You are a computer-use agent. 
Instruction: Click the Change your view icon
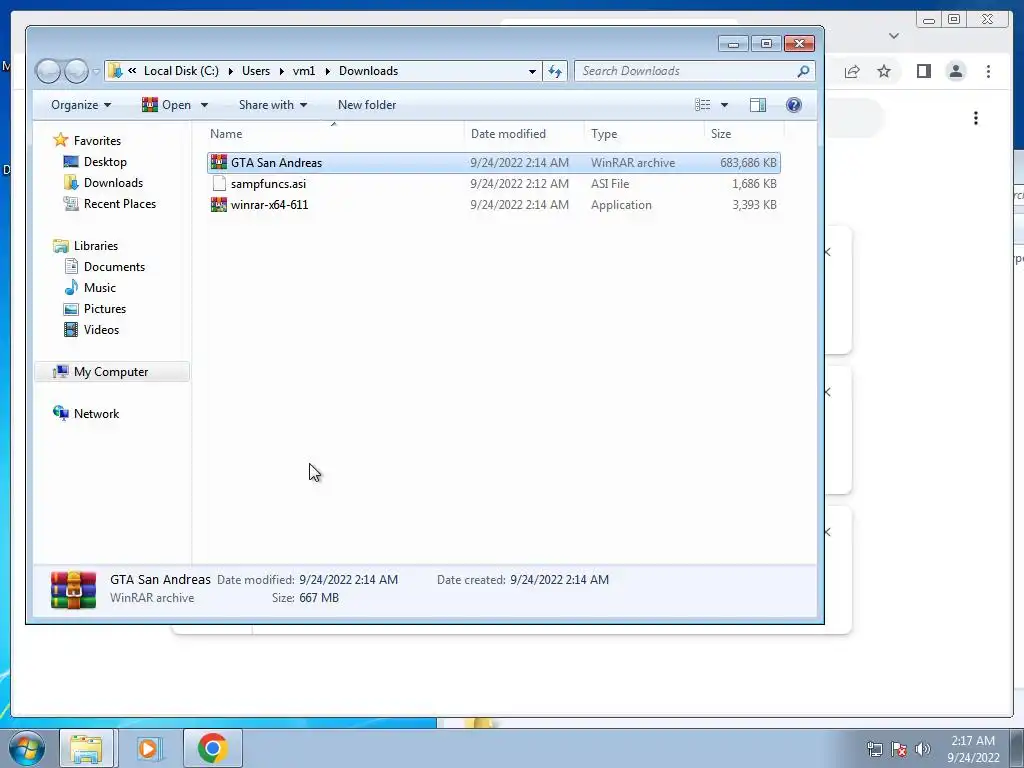point(703,105)
